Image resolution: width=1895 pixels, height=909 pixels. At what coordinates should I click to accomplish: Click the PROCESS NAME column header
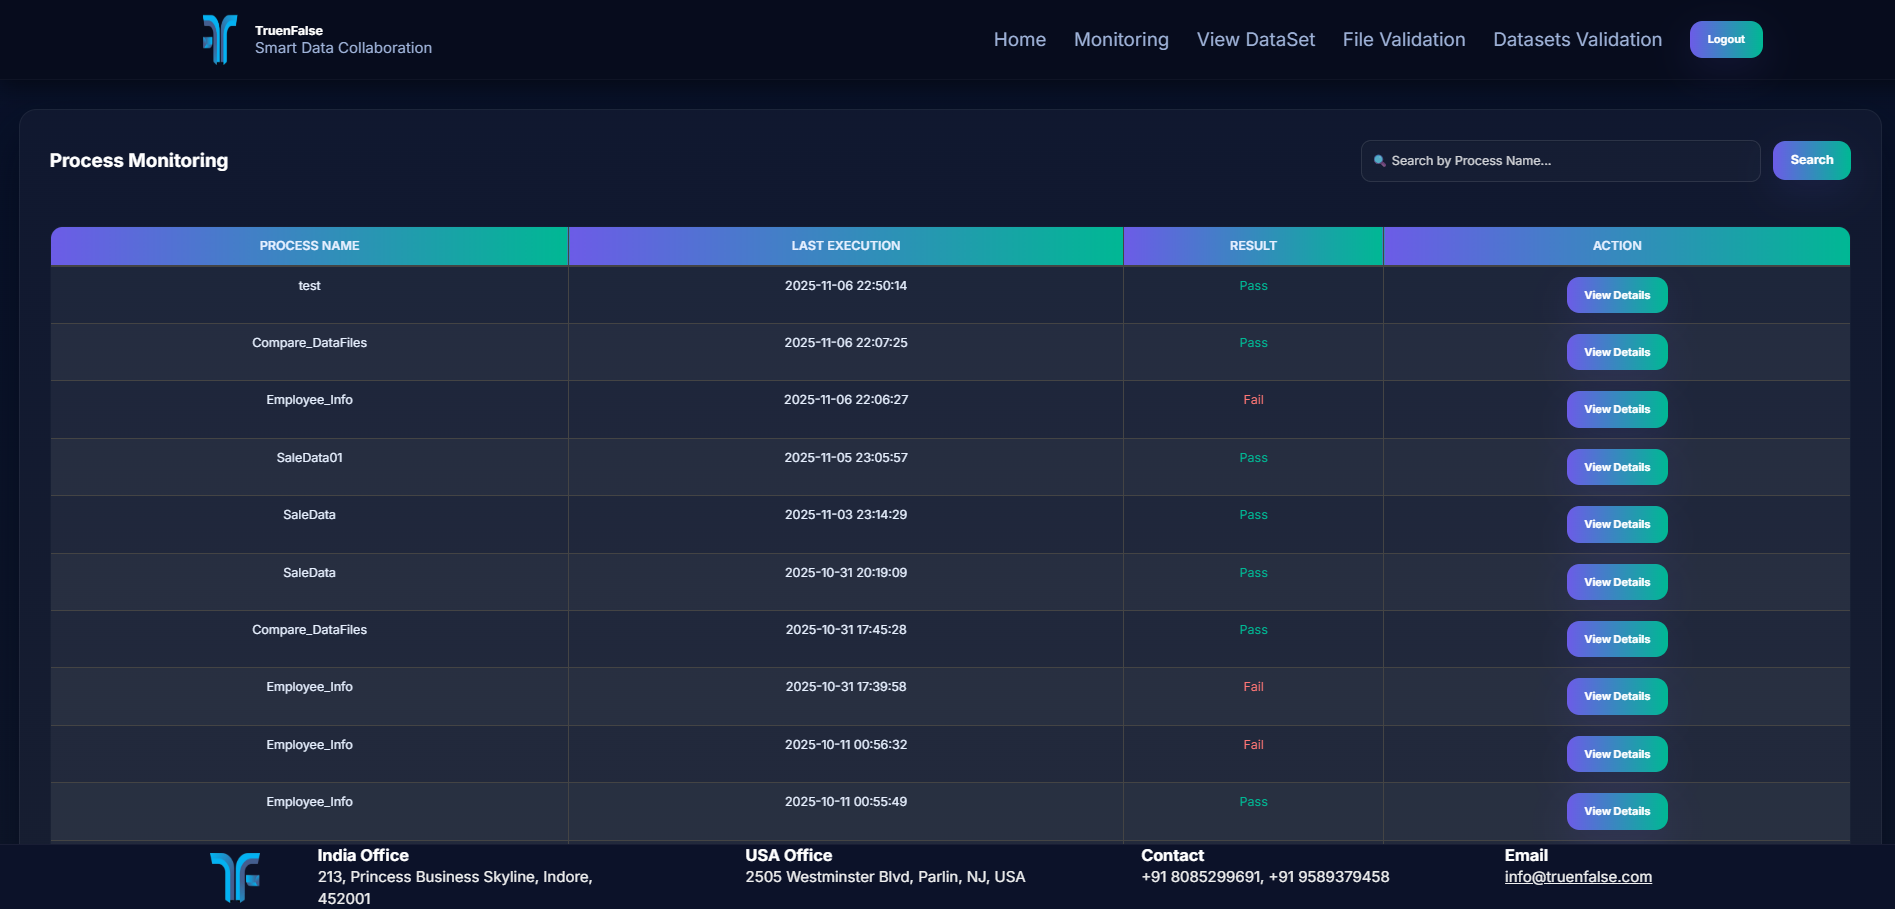(x=309, y=246)
